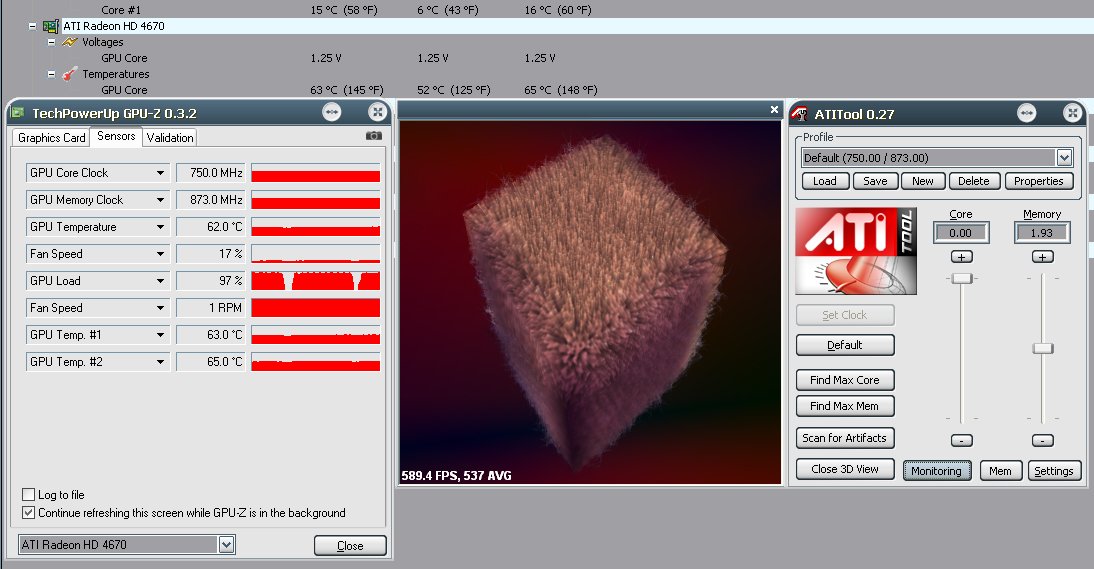Collapse the ATI Radeon HD 4670 tree node

(32, 26)
